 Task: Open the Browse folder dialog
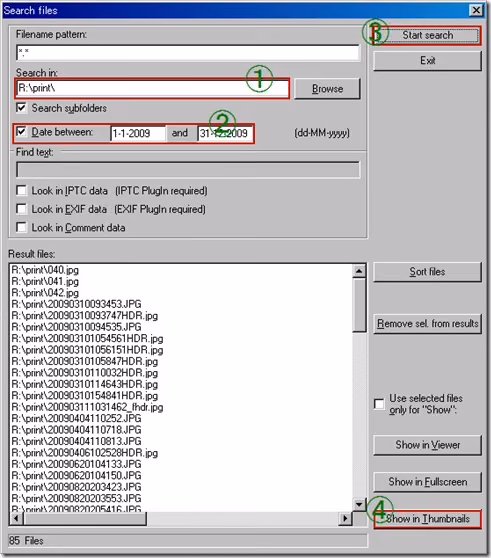pos(327,89)
